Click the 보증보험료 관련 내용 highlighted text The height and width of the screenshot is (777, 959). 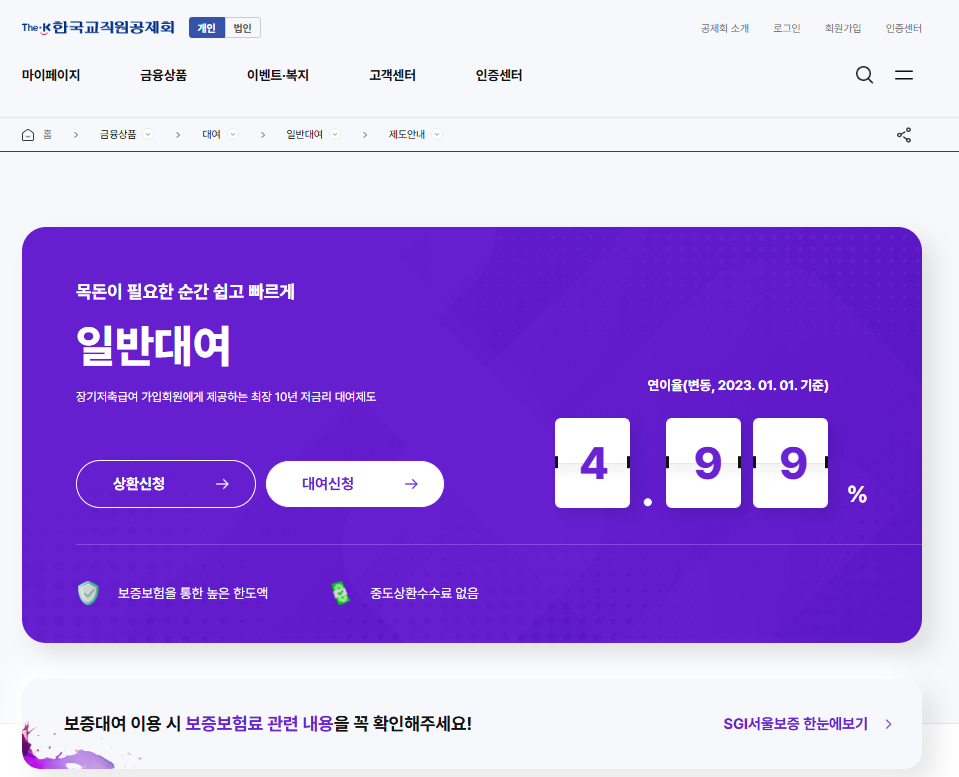click(259, 724)
